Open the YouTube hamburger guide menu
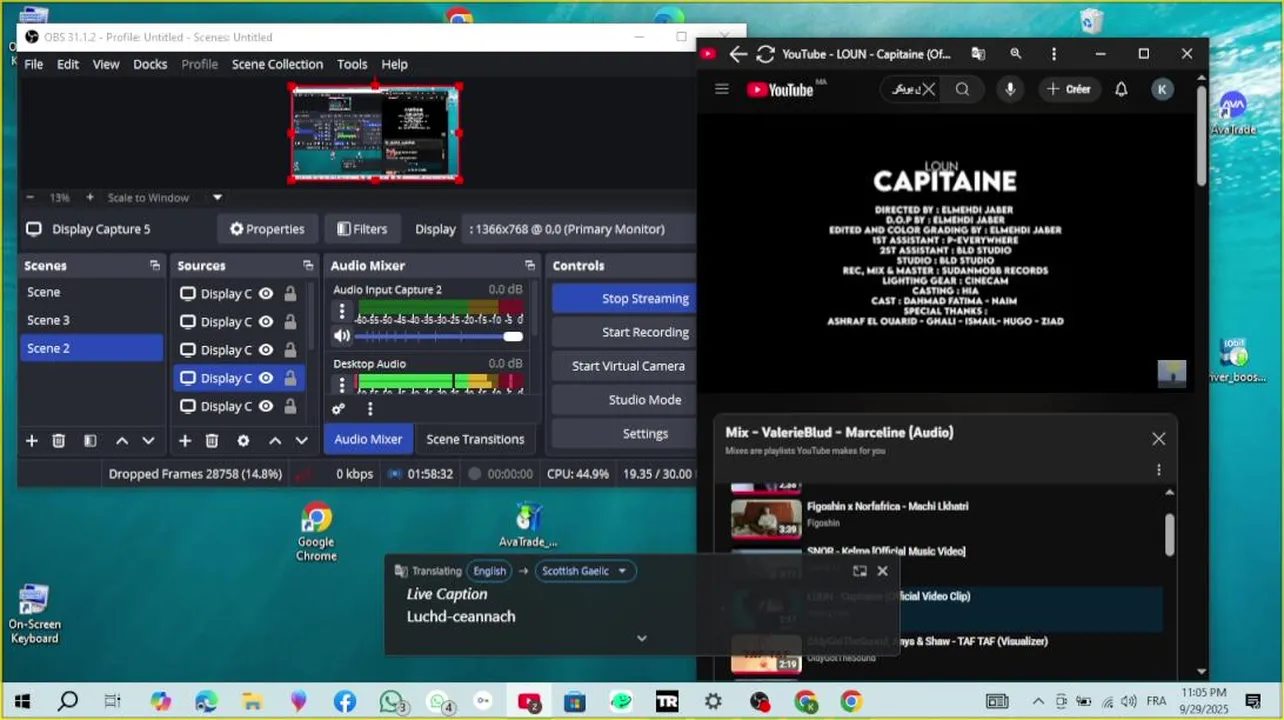Screen dimensions: 1284x720 point(722,89)
